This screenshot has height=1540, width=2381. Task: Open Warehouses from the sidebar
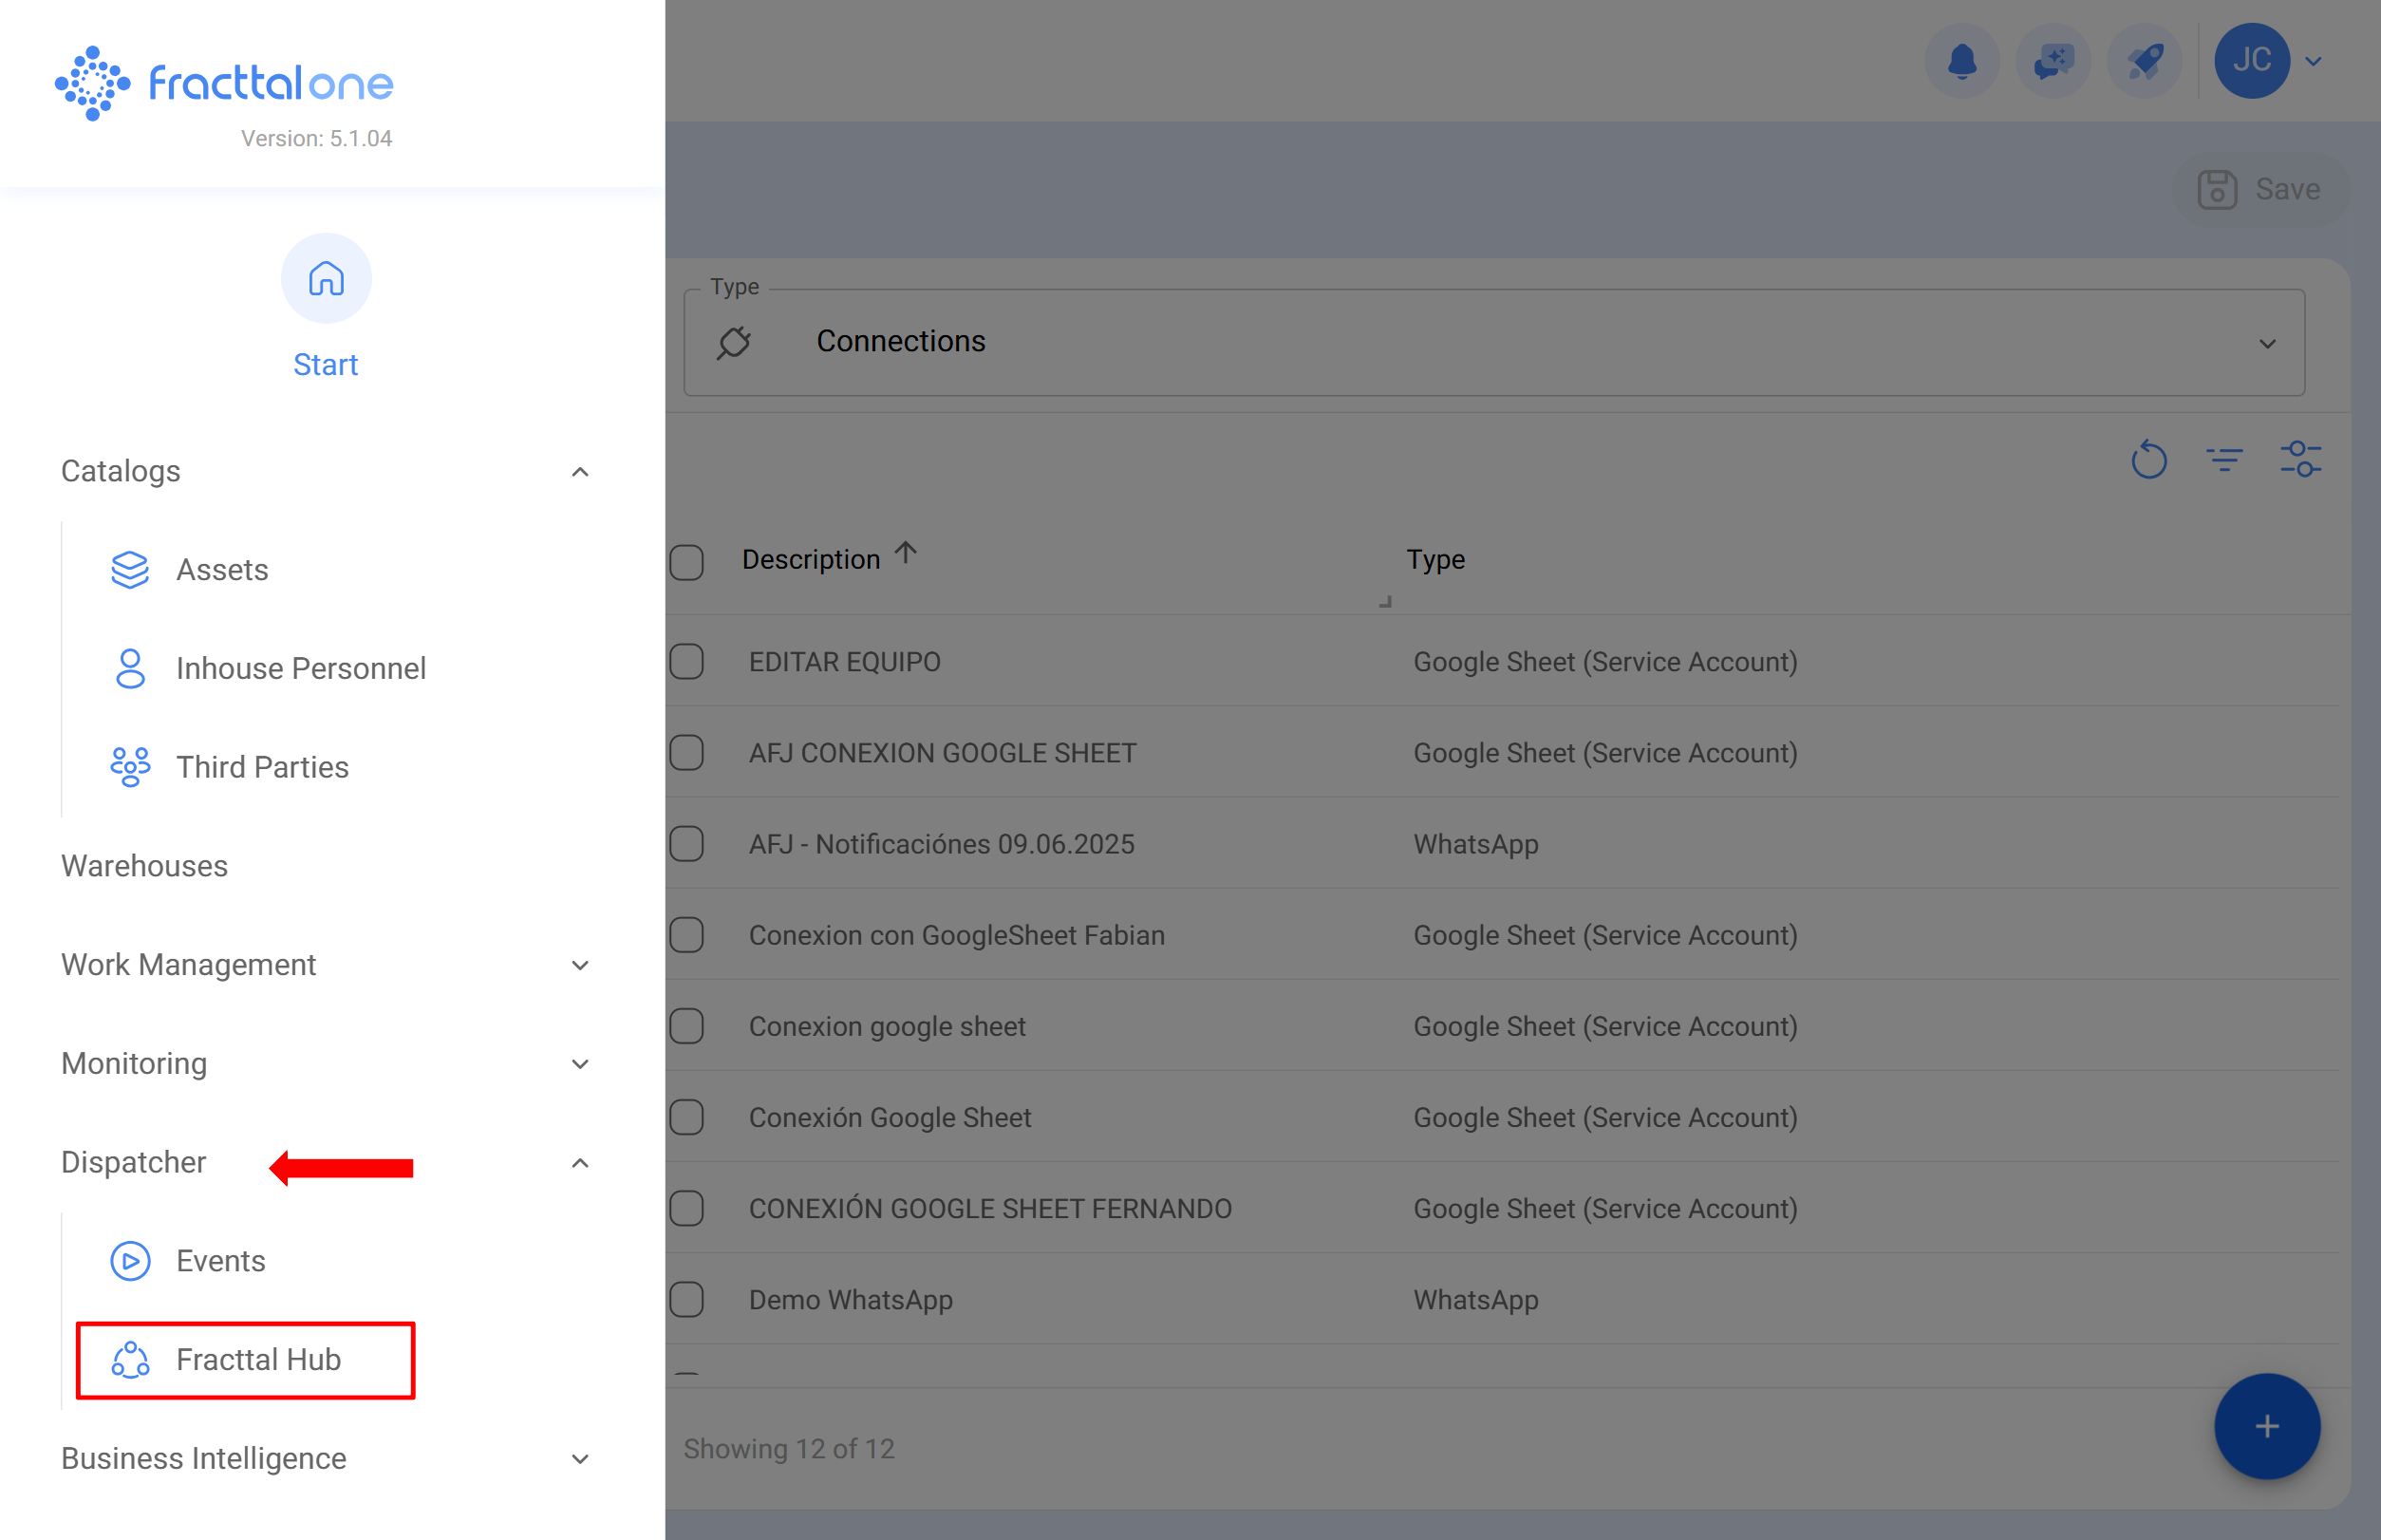(x=145, y=866)
